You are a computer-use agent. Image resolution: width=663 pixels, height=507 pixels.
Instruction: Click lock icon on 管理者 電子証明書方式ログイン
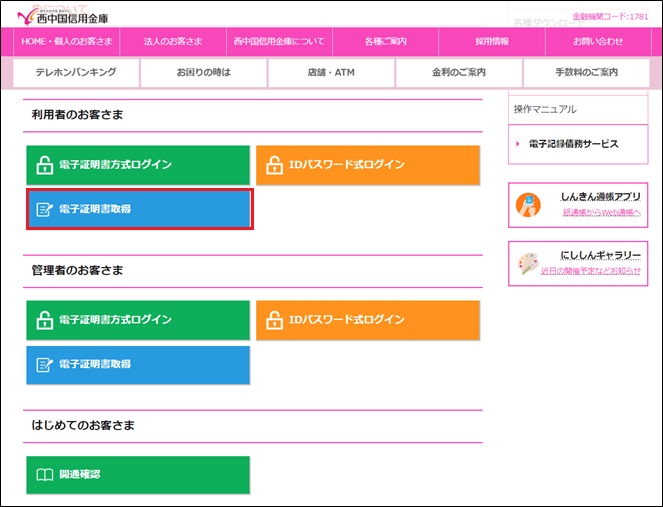click(x=44, y=320)
